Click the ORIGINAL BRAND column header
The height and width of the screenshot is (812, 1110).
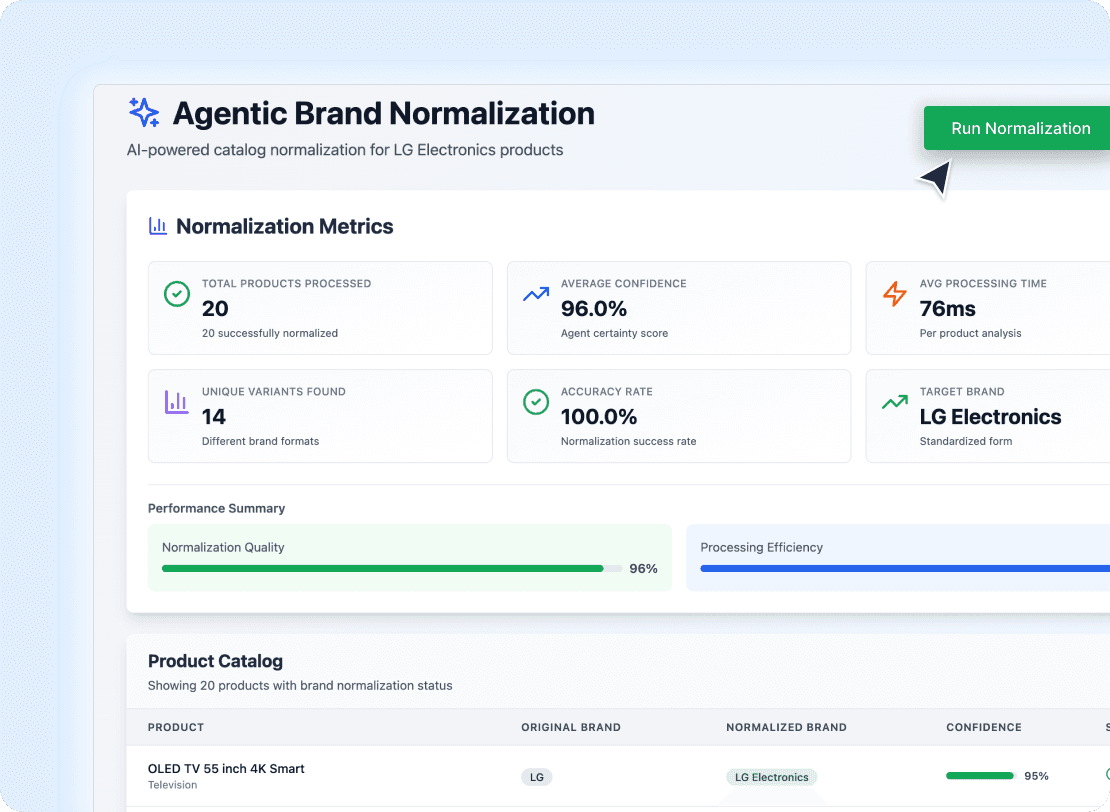pos(571,727)
